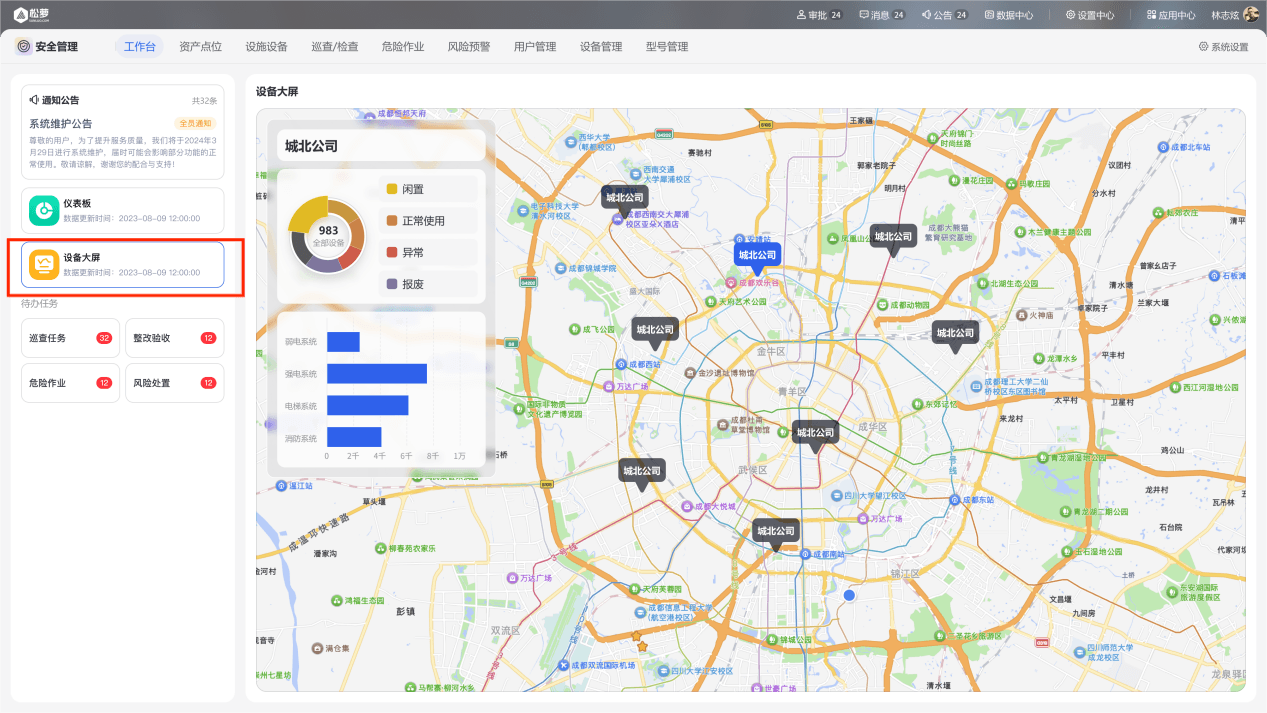Image resolution: width=1267 pixels, height=713 pixels.
Task: Click the blue location dot on map
Action: 849,595
